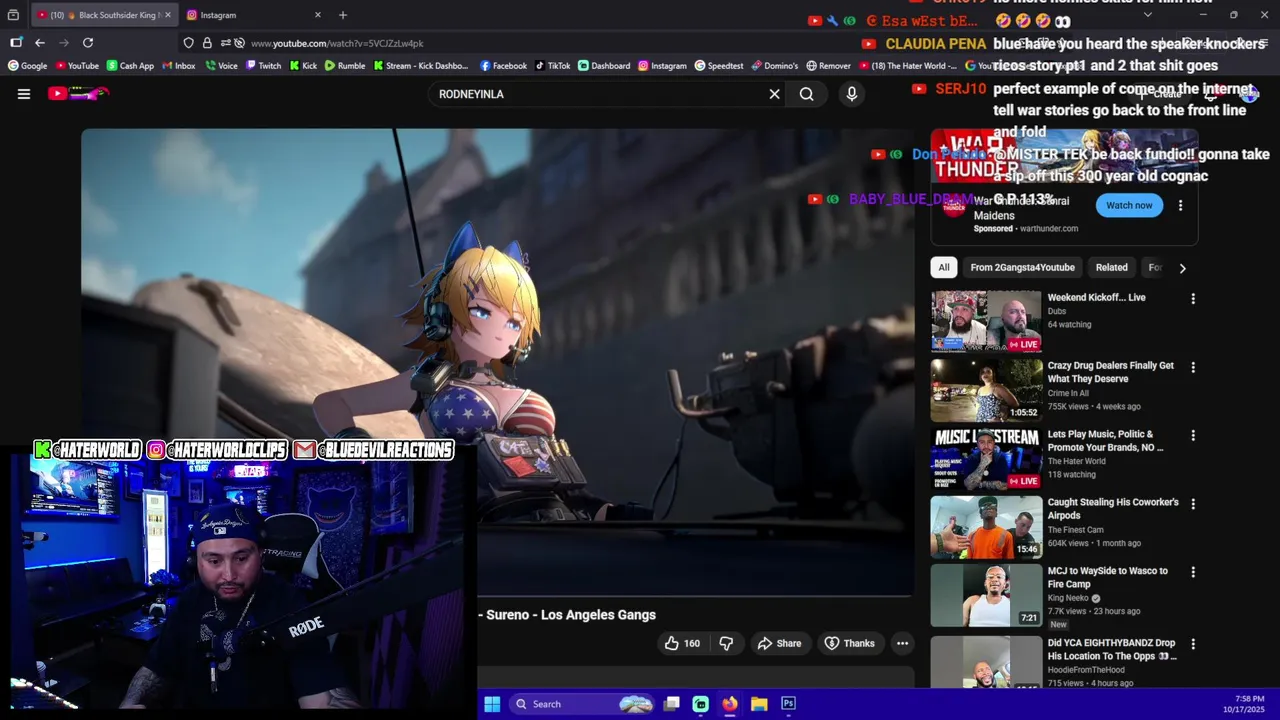Screen dimensions: 1280x720
Task: Open Caught Stealing His Coworker's Airpods thumbnail
Action: pyautogui.click(x=986, y=527)
